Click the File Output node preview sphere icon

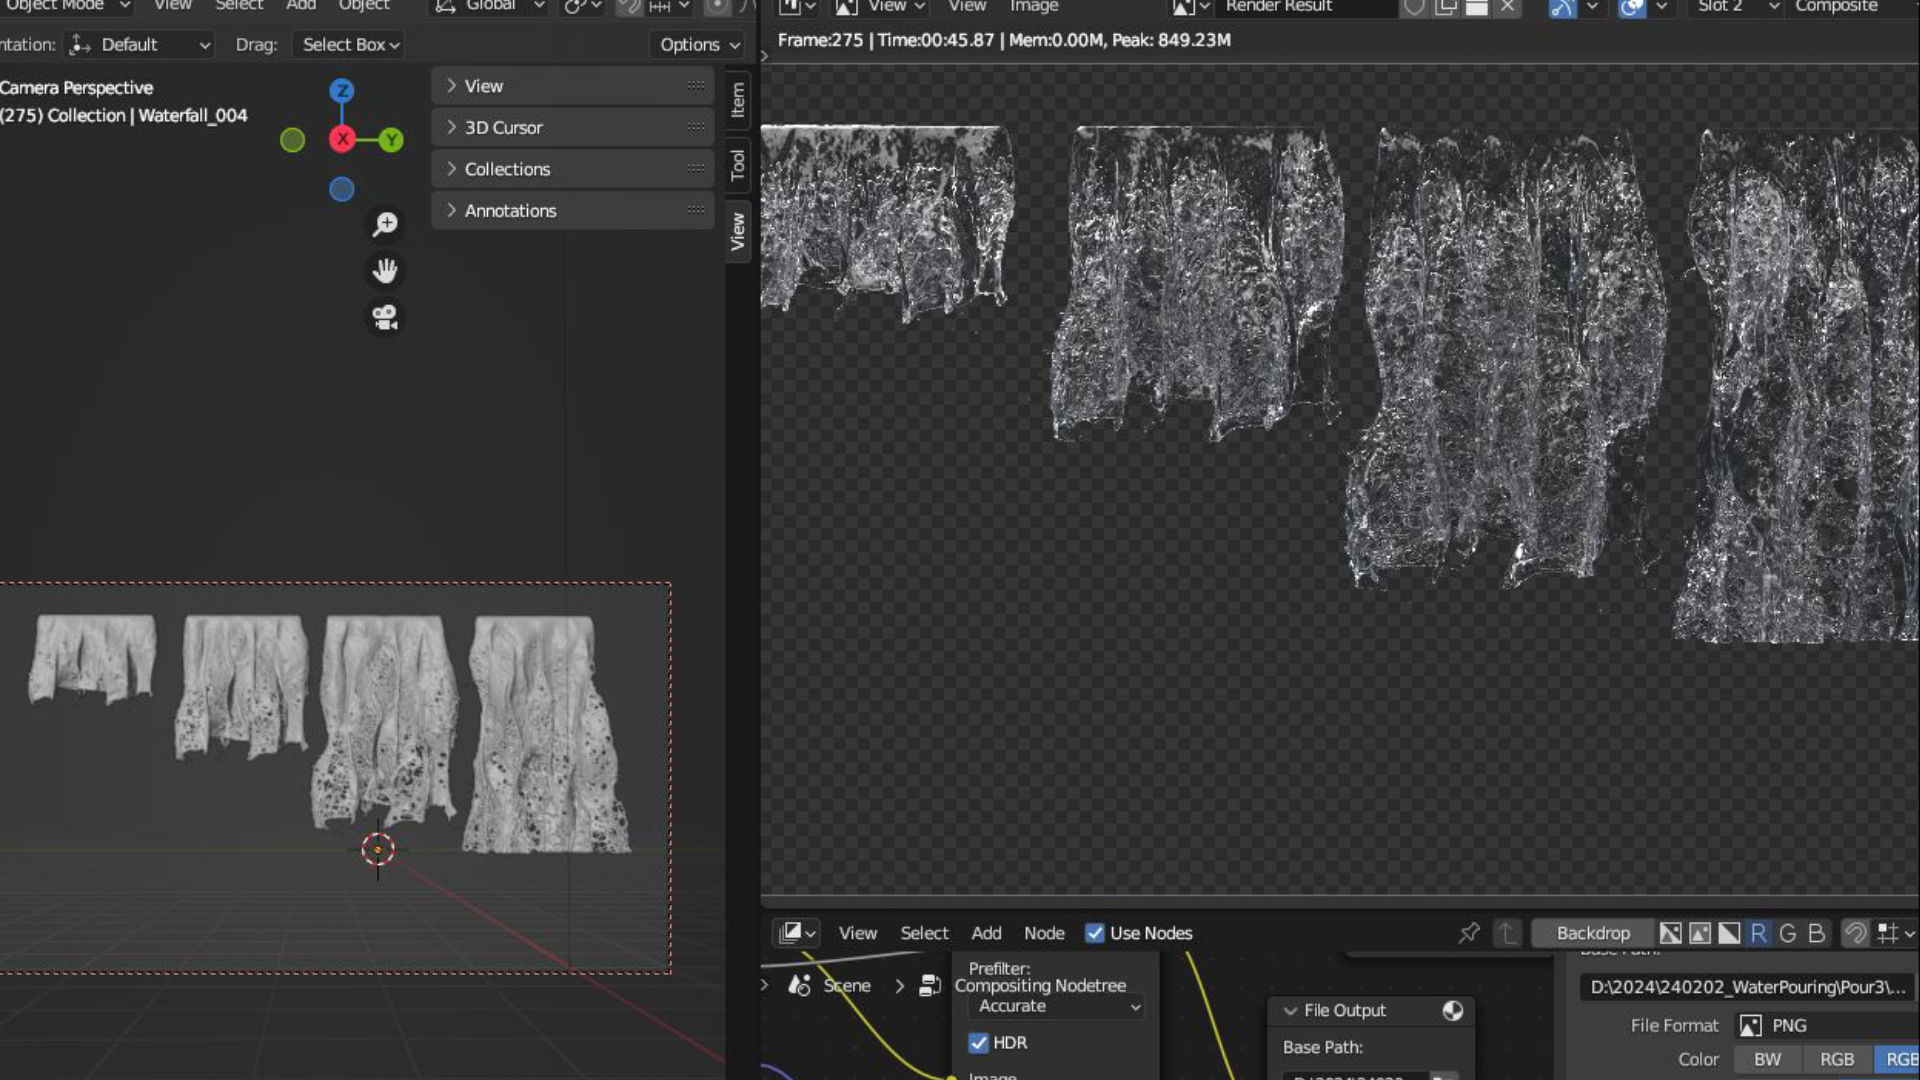pyautogui.click(x=1453, y=1011)
